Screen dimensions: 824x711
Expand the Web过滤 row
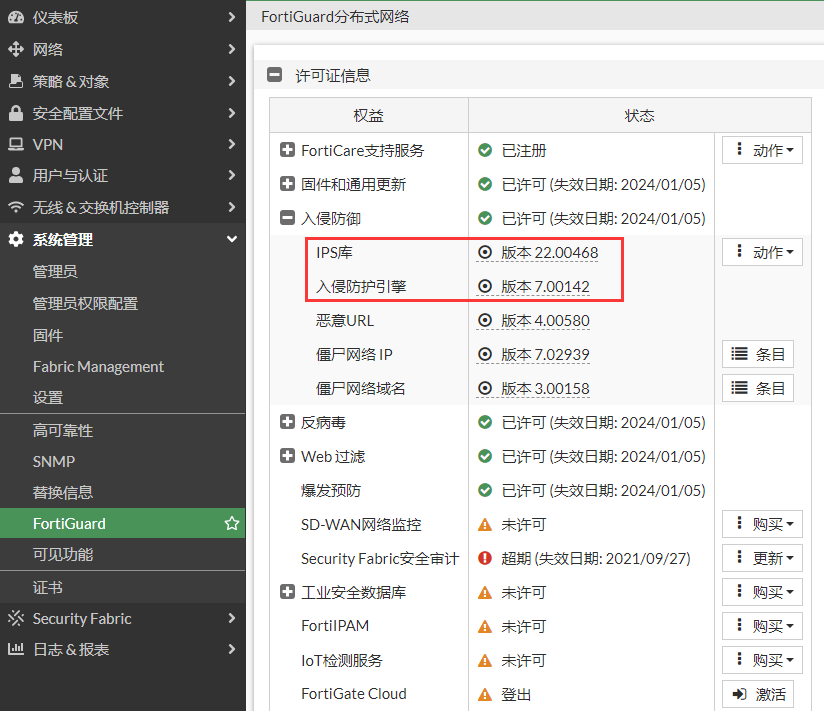[287, 456]
